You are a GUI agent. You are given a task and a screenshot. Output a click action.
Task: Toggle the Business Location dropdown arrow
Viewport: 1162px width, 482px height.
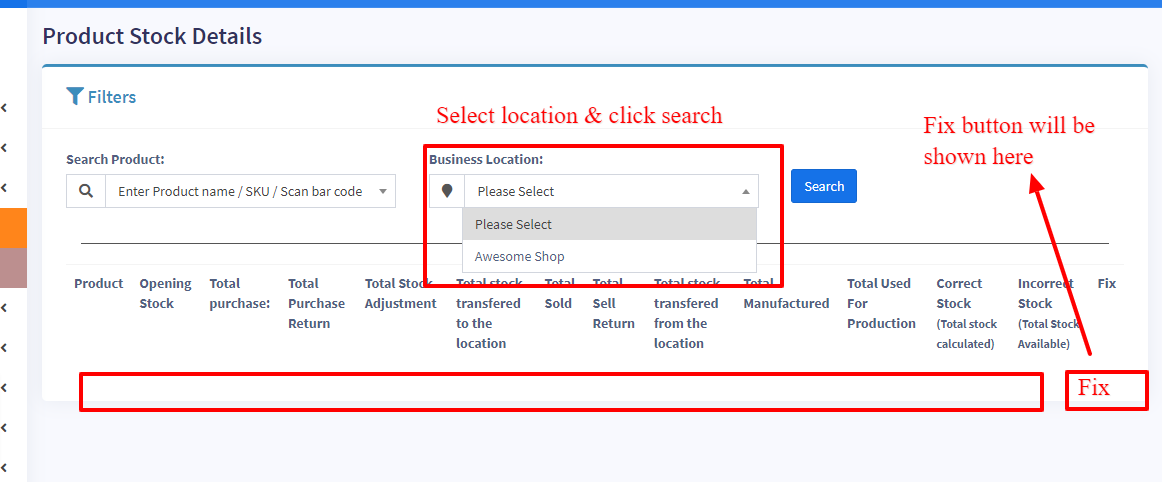pyautogui.click(x=745, y=191)
